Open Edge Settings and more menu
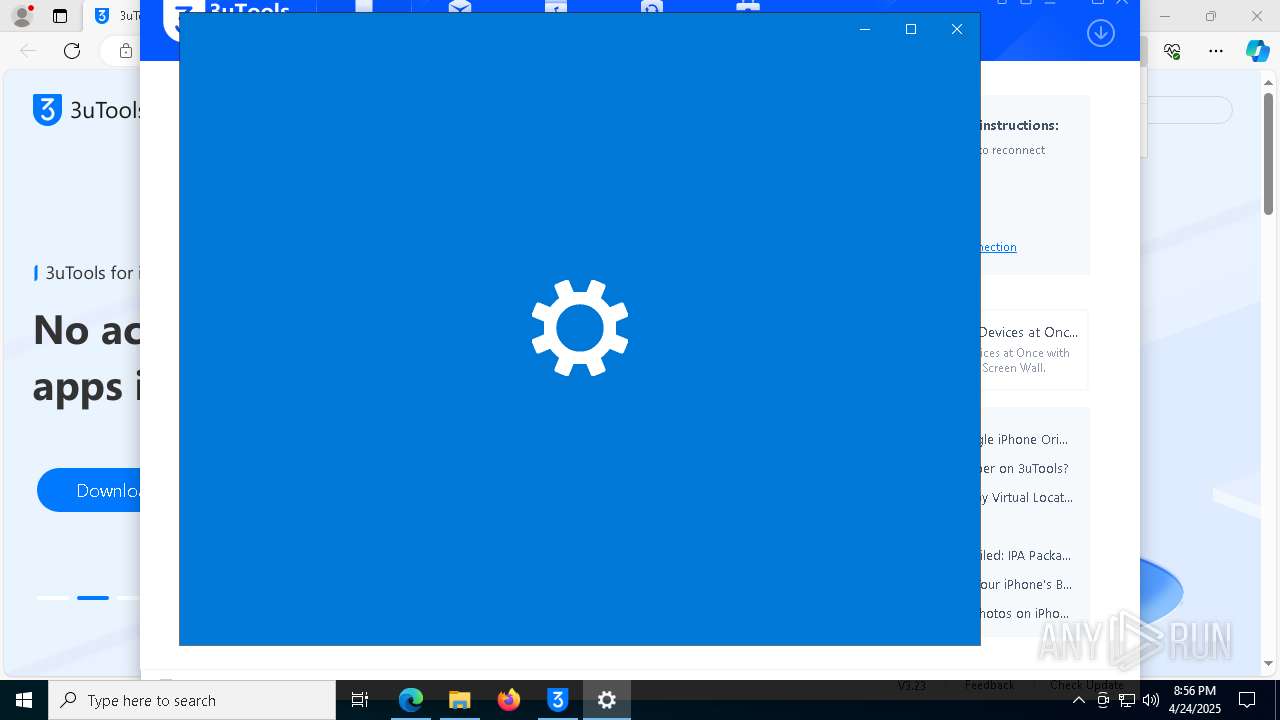 coord(1216,51)
